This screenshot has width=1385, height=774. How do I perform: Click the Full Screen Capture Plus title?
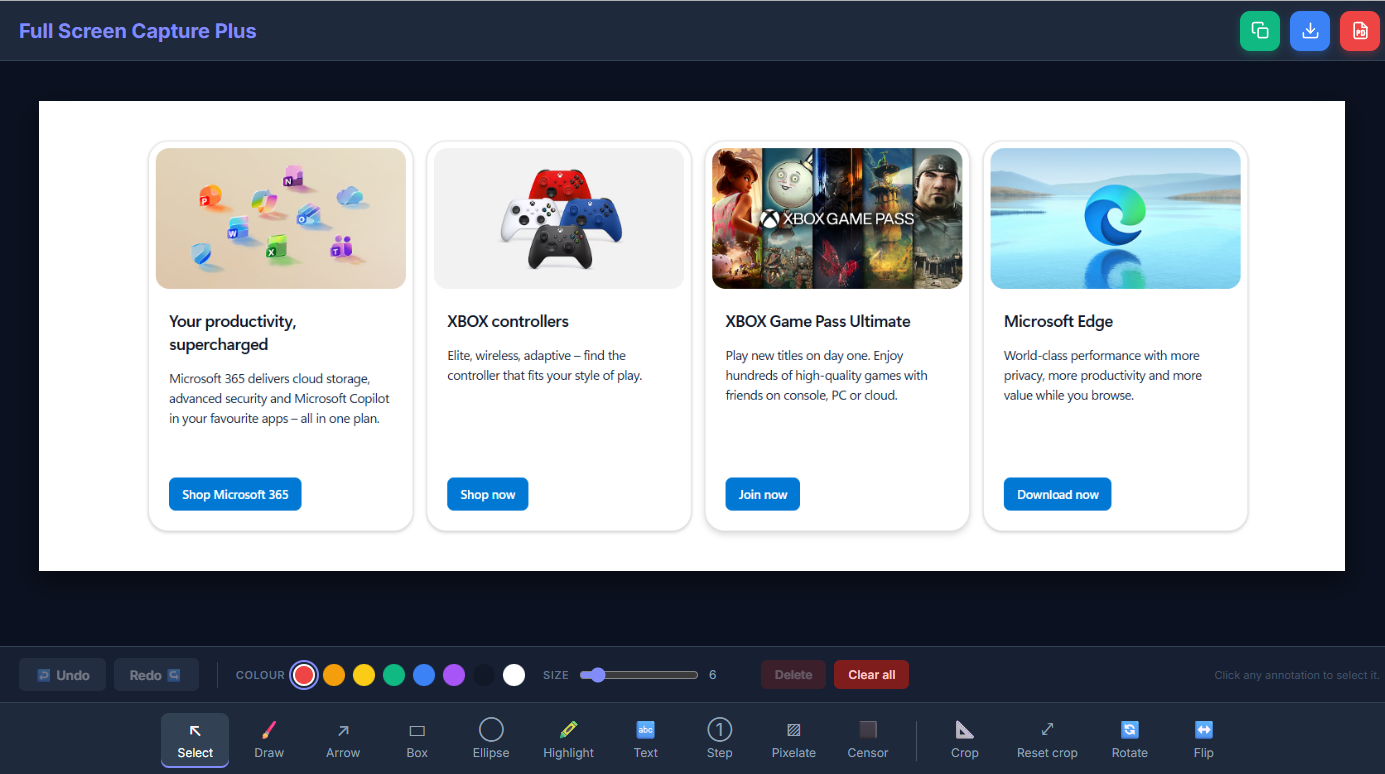point(138,31)
